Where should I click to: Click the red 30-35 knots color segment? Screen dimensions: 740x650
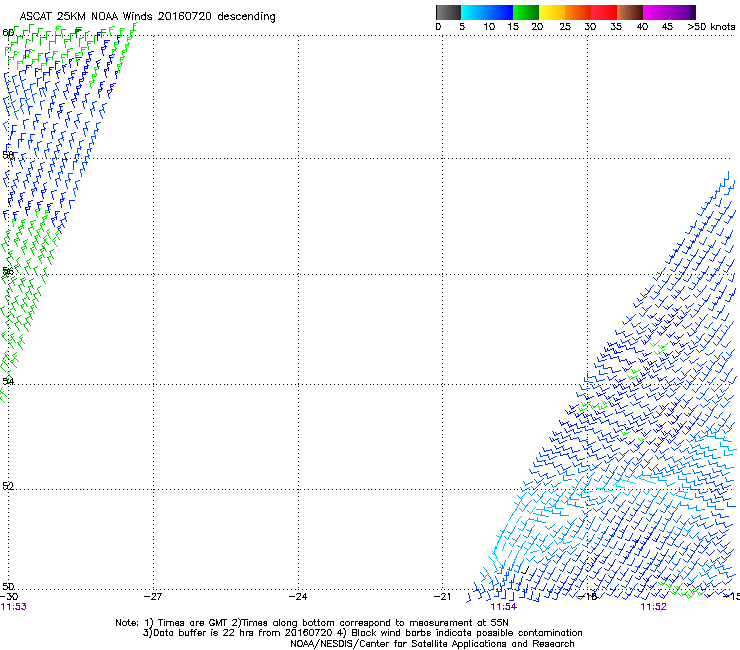click(x=604, y=12)
